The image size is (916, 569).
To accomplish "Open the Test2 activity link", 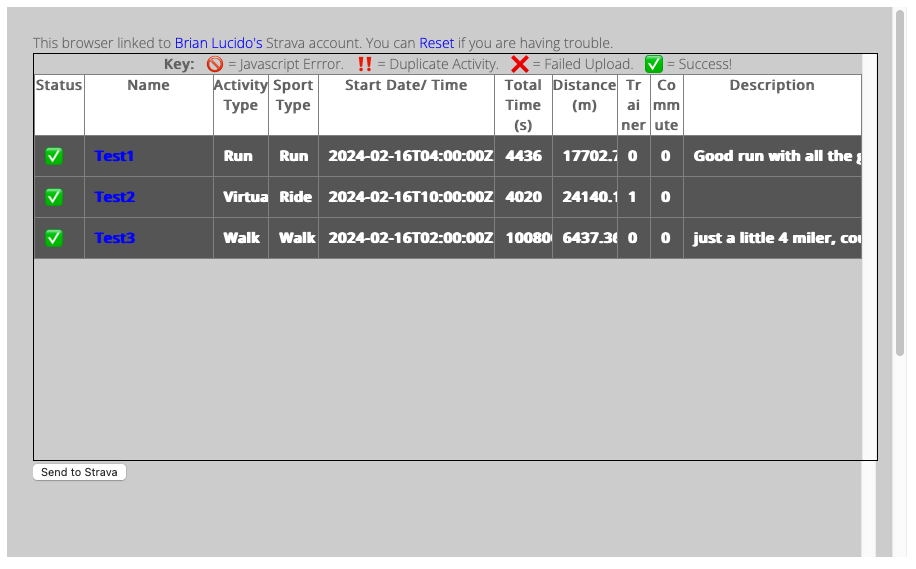I will point(115,197).
